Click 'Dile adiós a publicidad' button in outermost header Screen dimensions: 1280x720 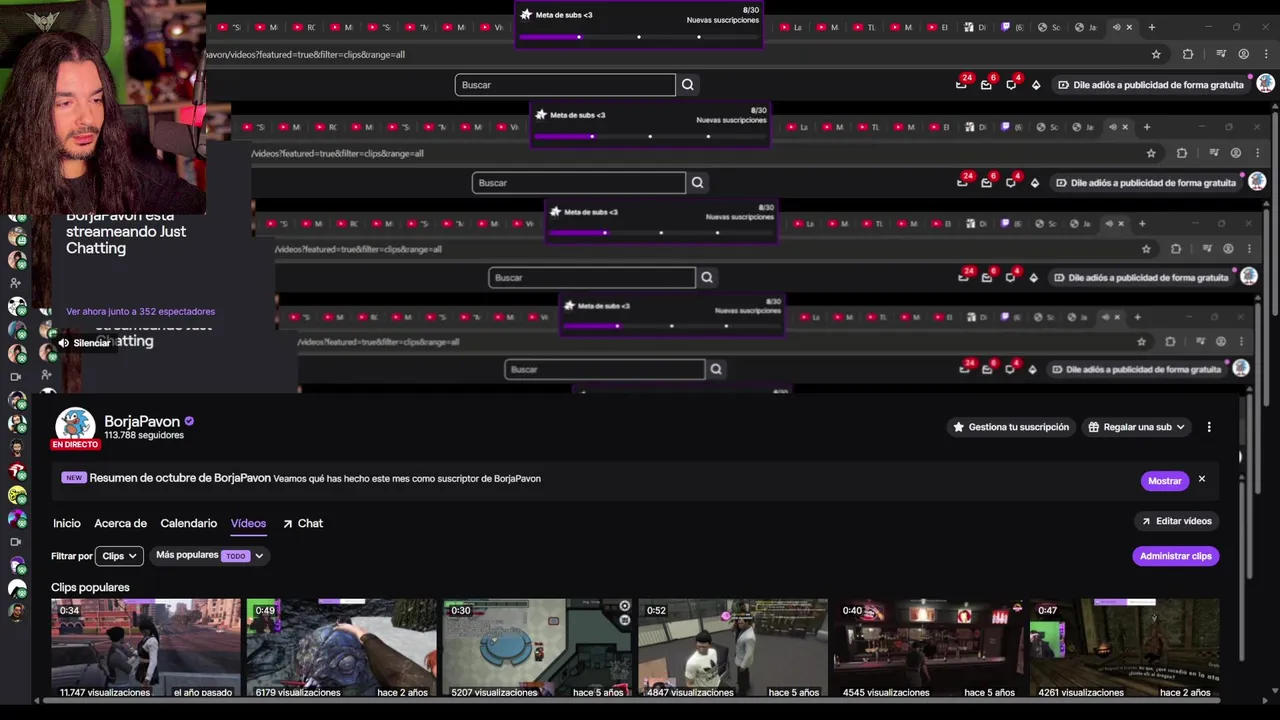(1150, 85)
